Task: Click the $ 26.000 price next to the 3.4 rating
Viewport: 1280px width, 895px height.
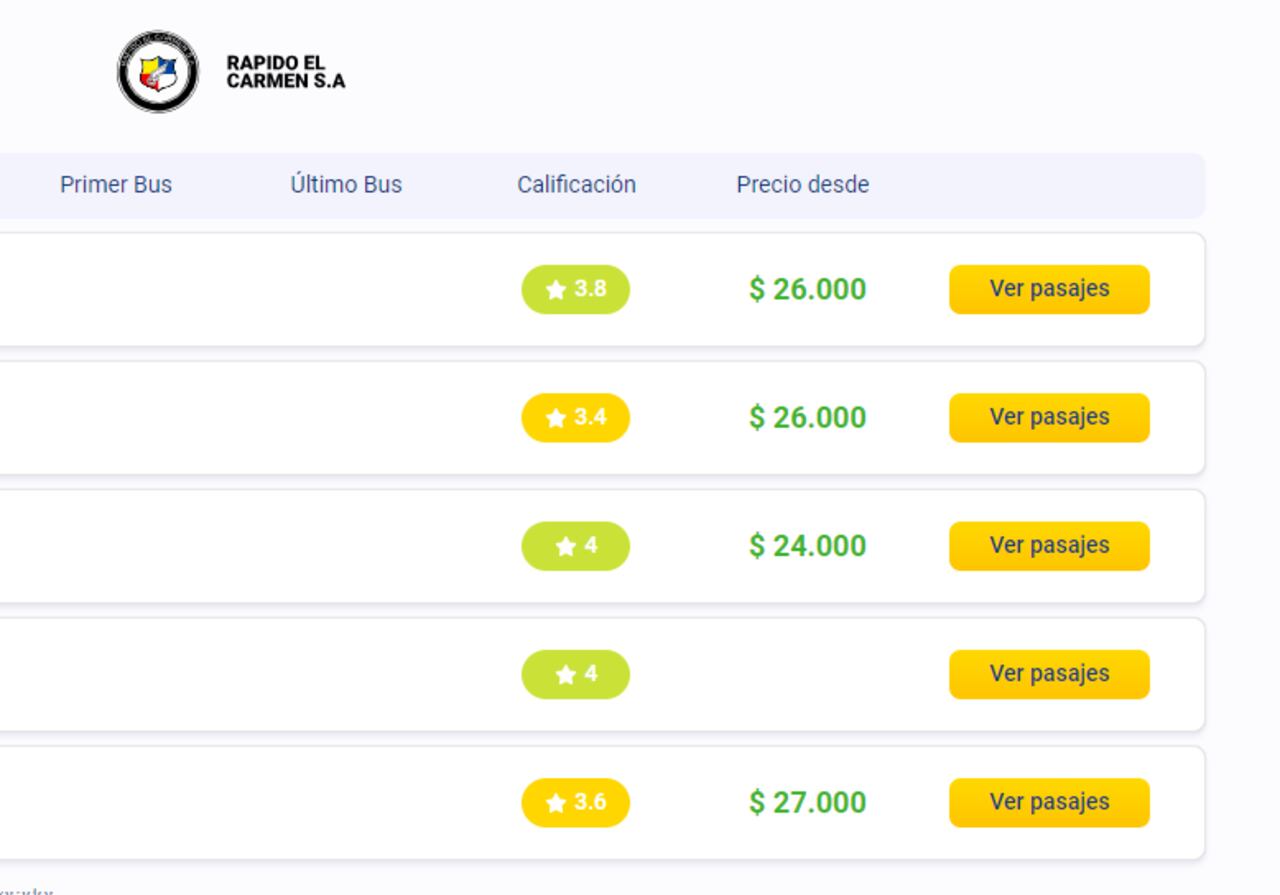Action: (x=807, y=417)
